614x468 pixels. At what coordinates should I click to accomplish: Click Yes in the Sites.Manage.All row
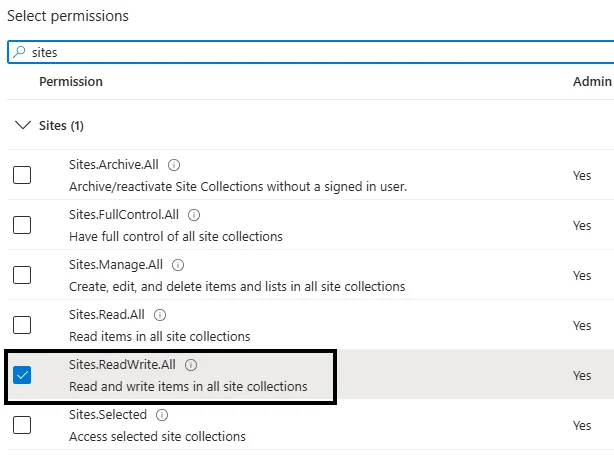[582, 275]
